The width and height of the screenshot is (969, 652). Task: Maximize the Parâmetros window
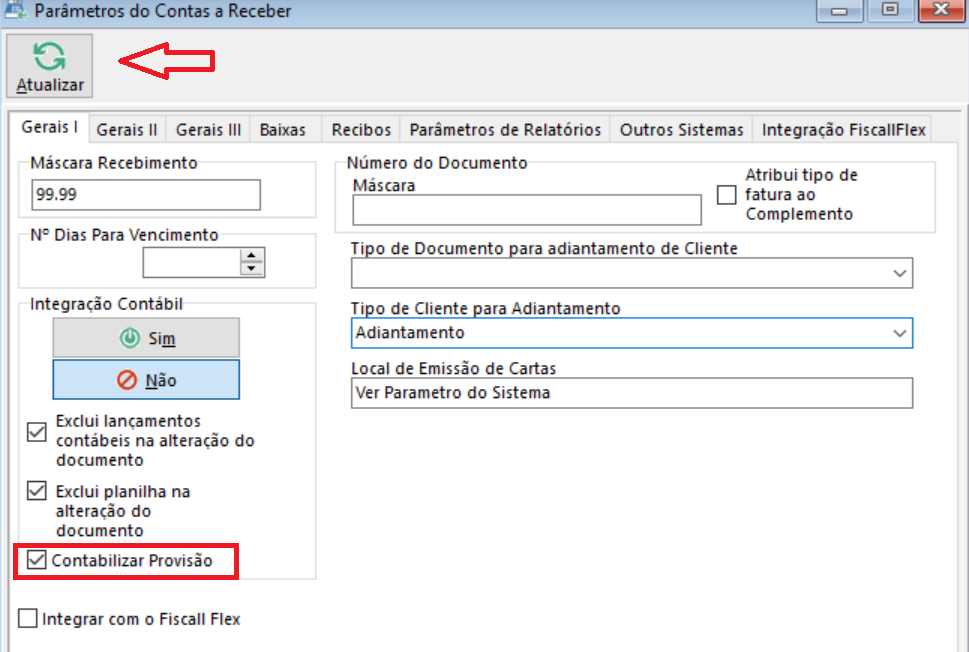(x=890, y=10)
